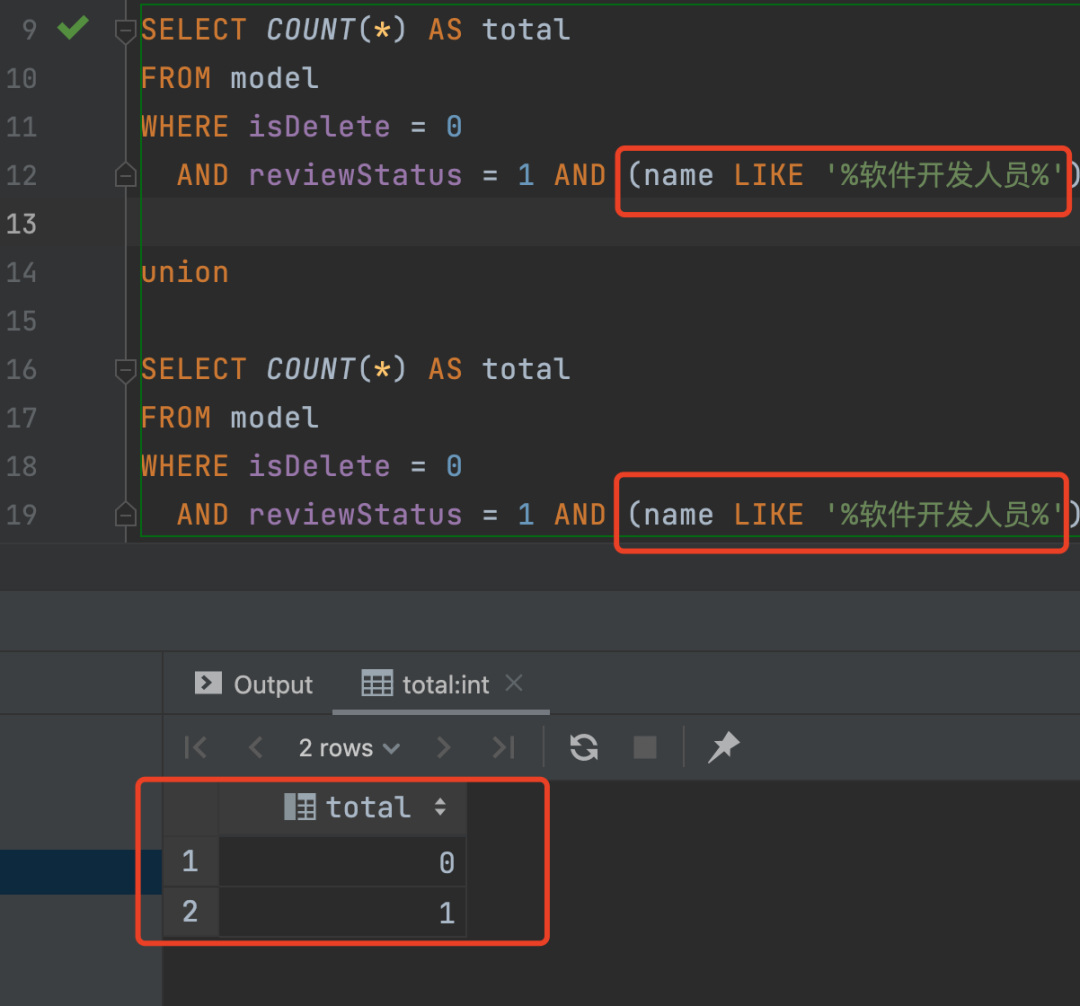
Task: Click the Output console icon
Action: pos(208,683)
